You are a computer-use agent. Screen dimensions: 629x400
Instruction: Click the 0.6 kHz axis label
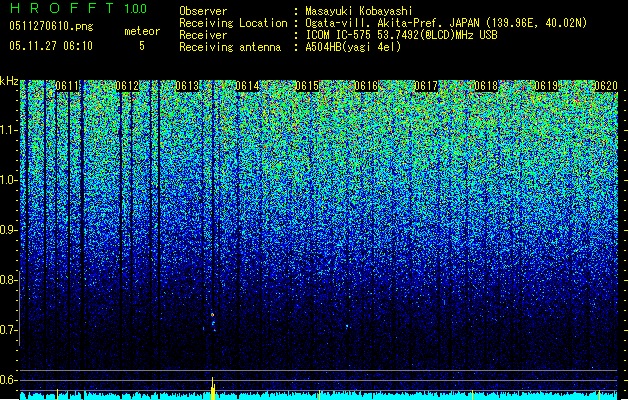coord(8,380)
